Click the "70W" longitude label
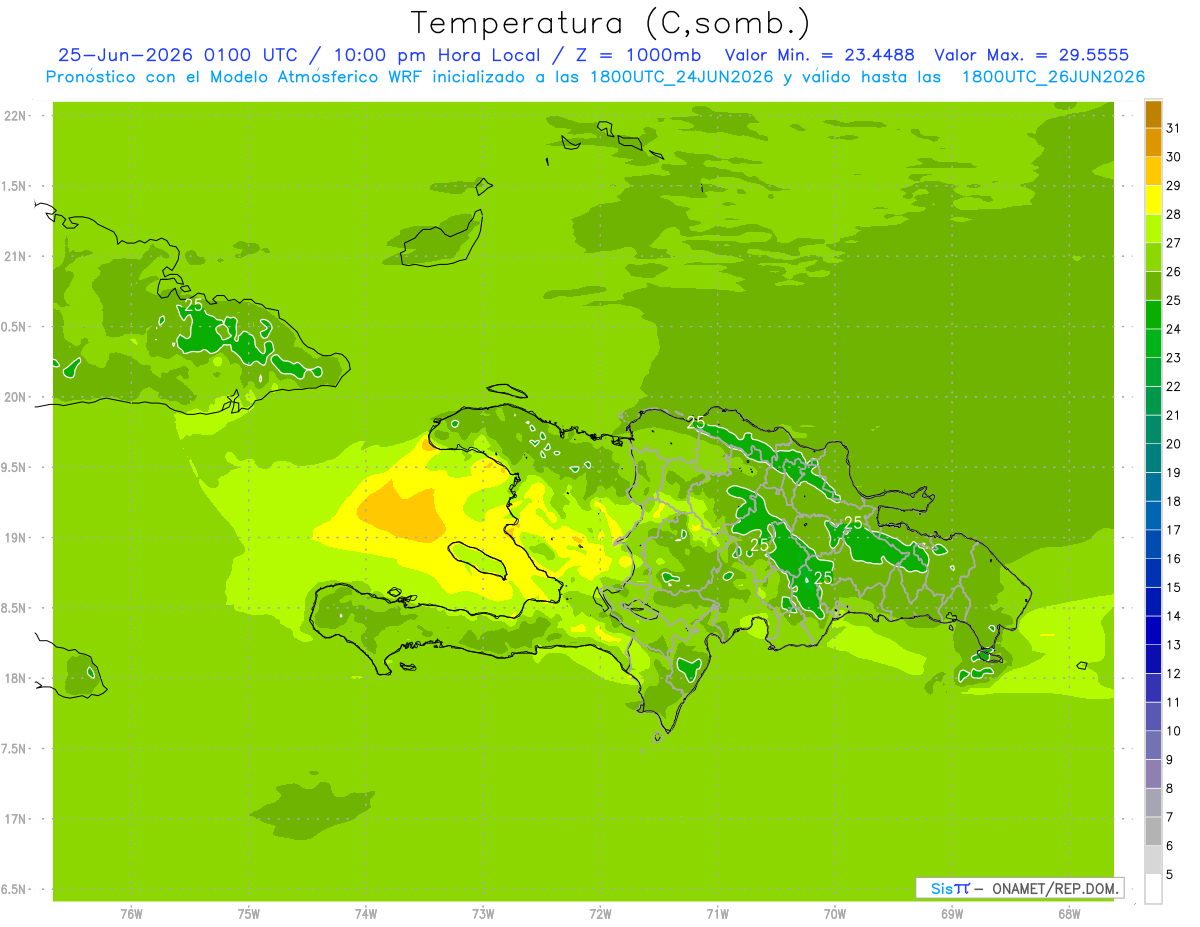This screenshot has width=1200, height=927. click(835, 914)
